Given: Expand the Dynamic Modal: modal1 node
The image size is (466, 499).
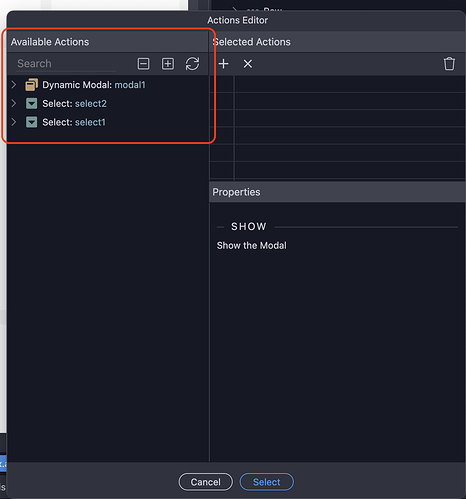Looking at the screenshot, I should tap(14, 85).
